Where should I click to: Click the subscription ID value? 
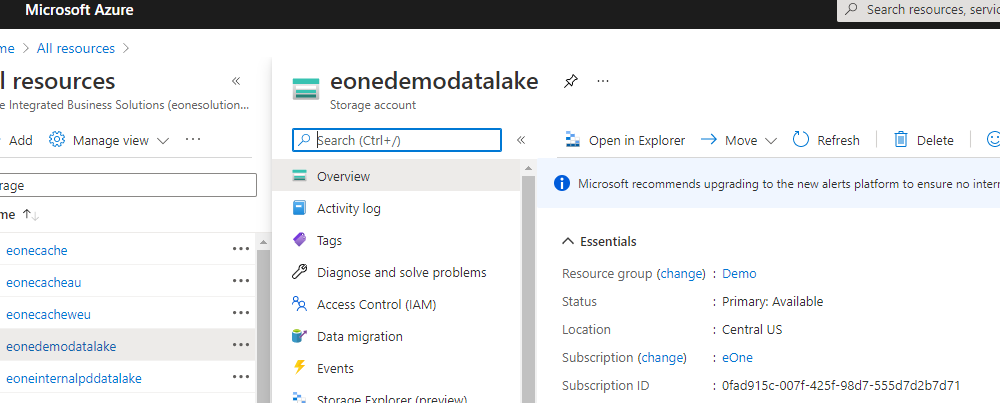coord(841,386)
